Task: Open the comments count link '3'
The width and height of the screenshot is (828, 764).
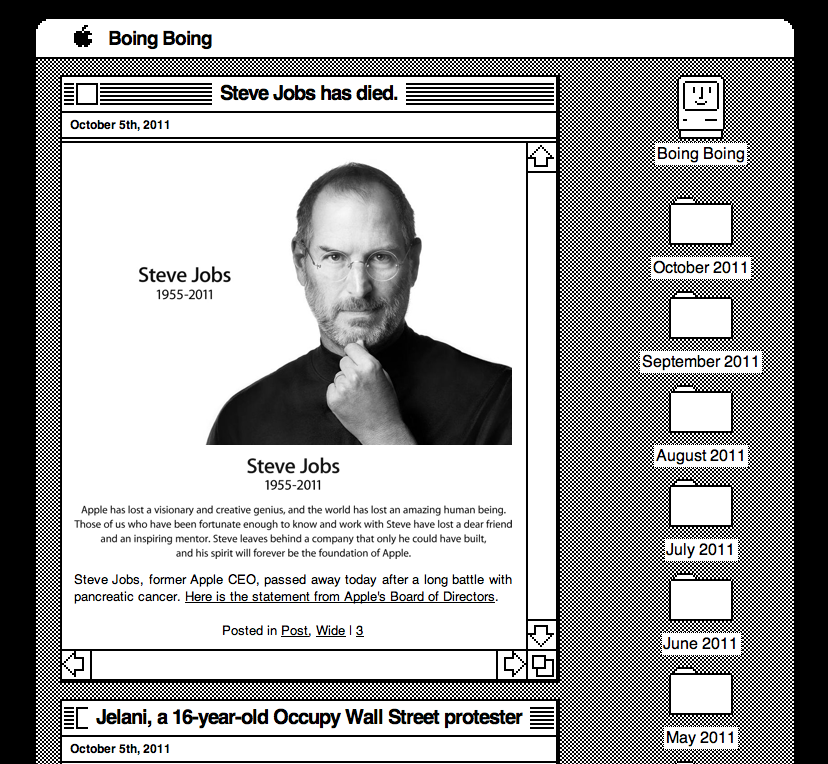Action: (x=360, y=631)
